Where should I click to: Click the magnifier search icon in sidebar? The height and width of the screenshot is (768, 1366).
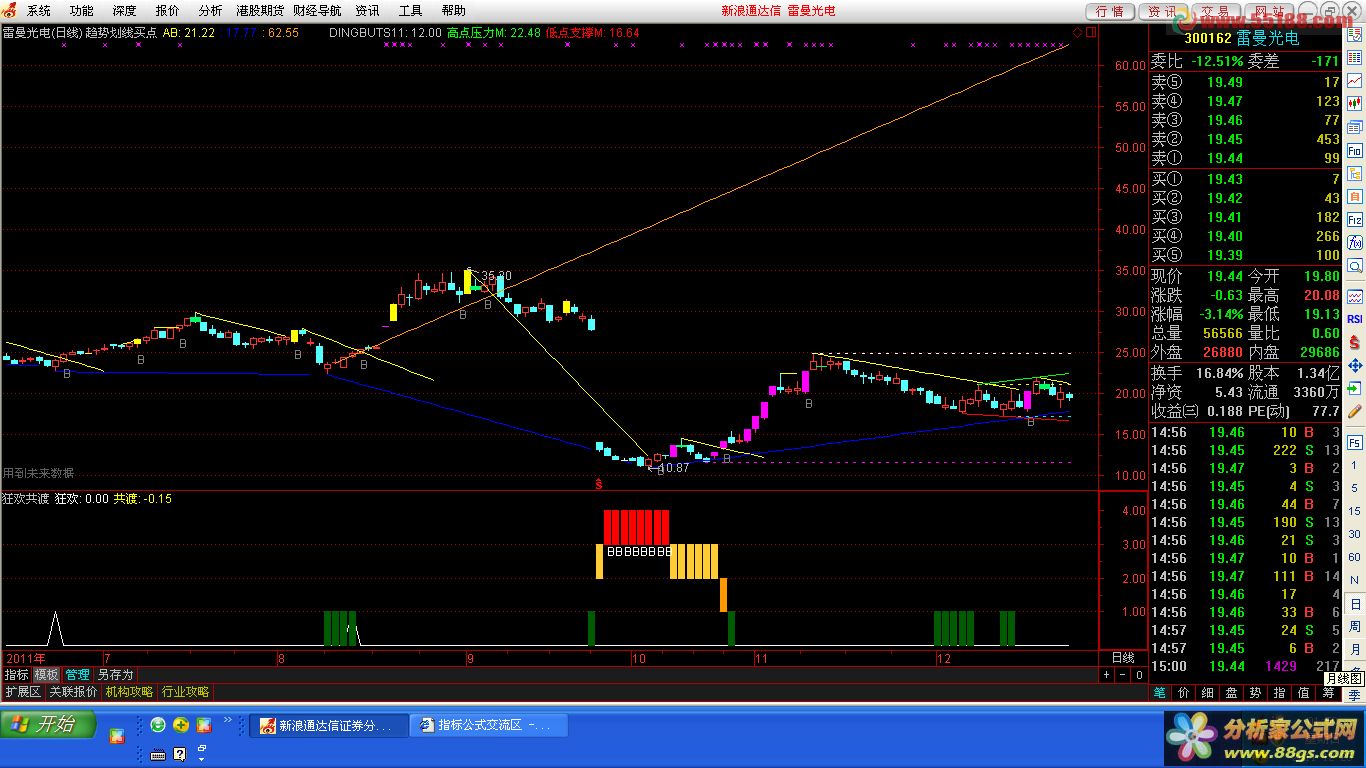[x=1355, y=265]
